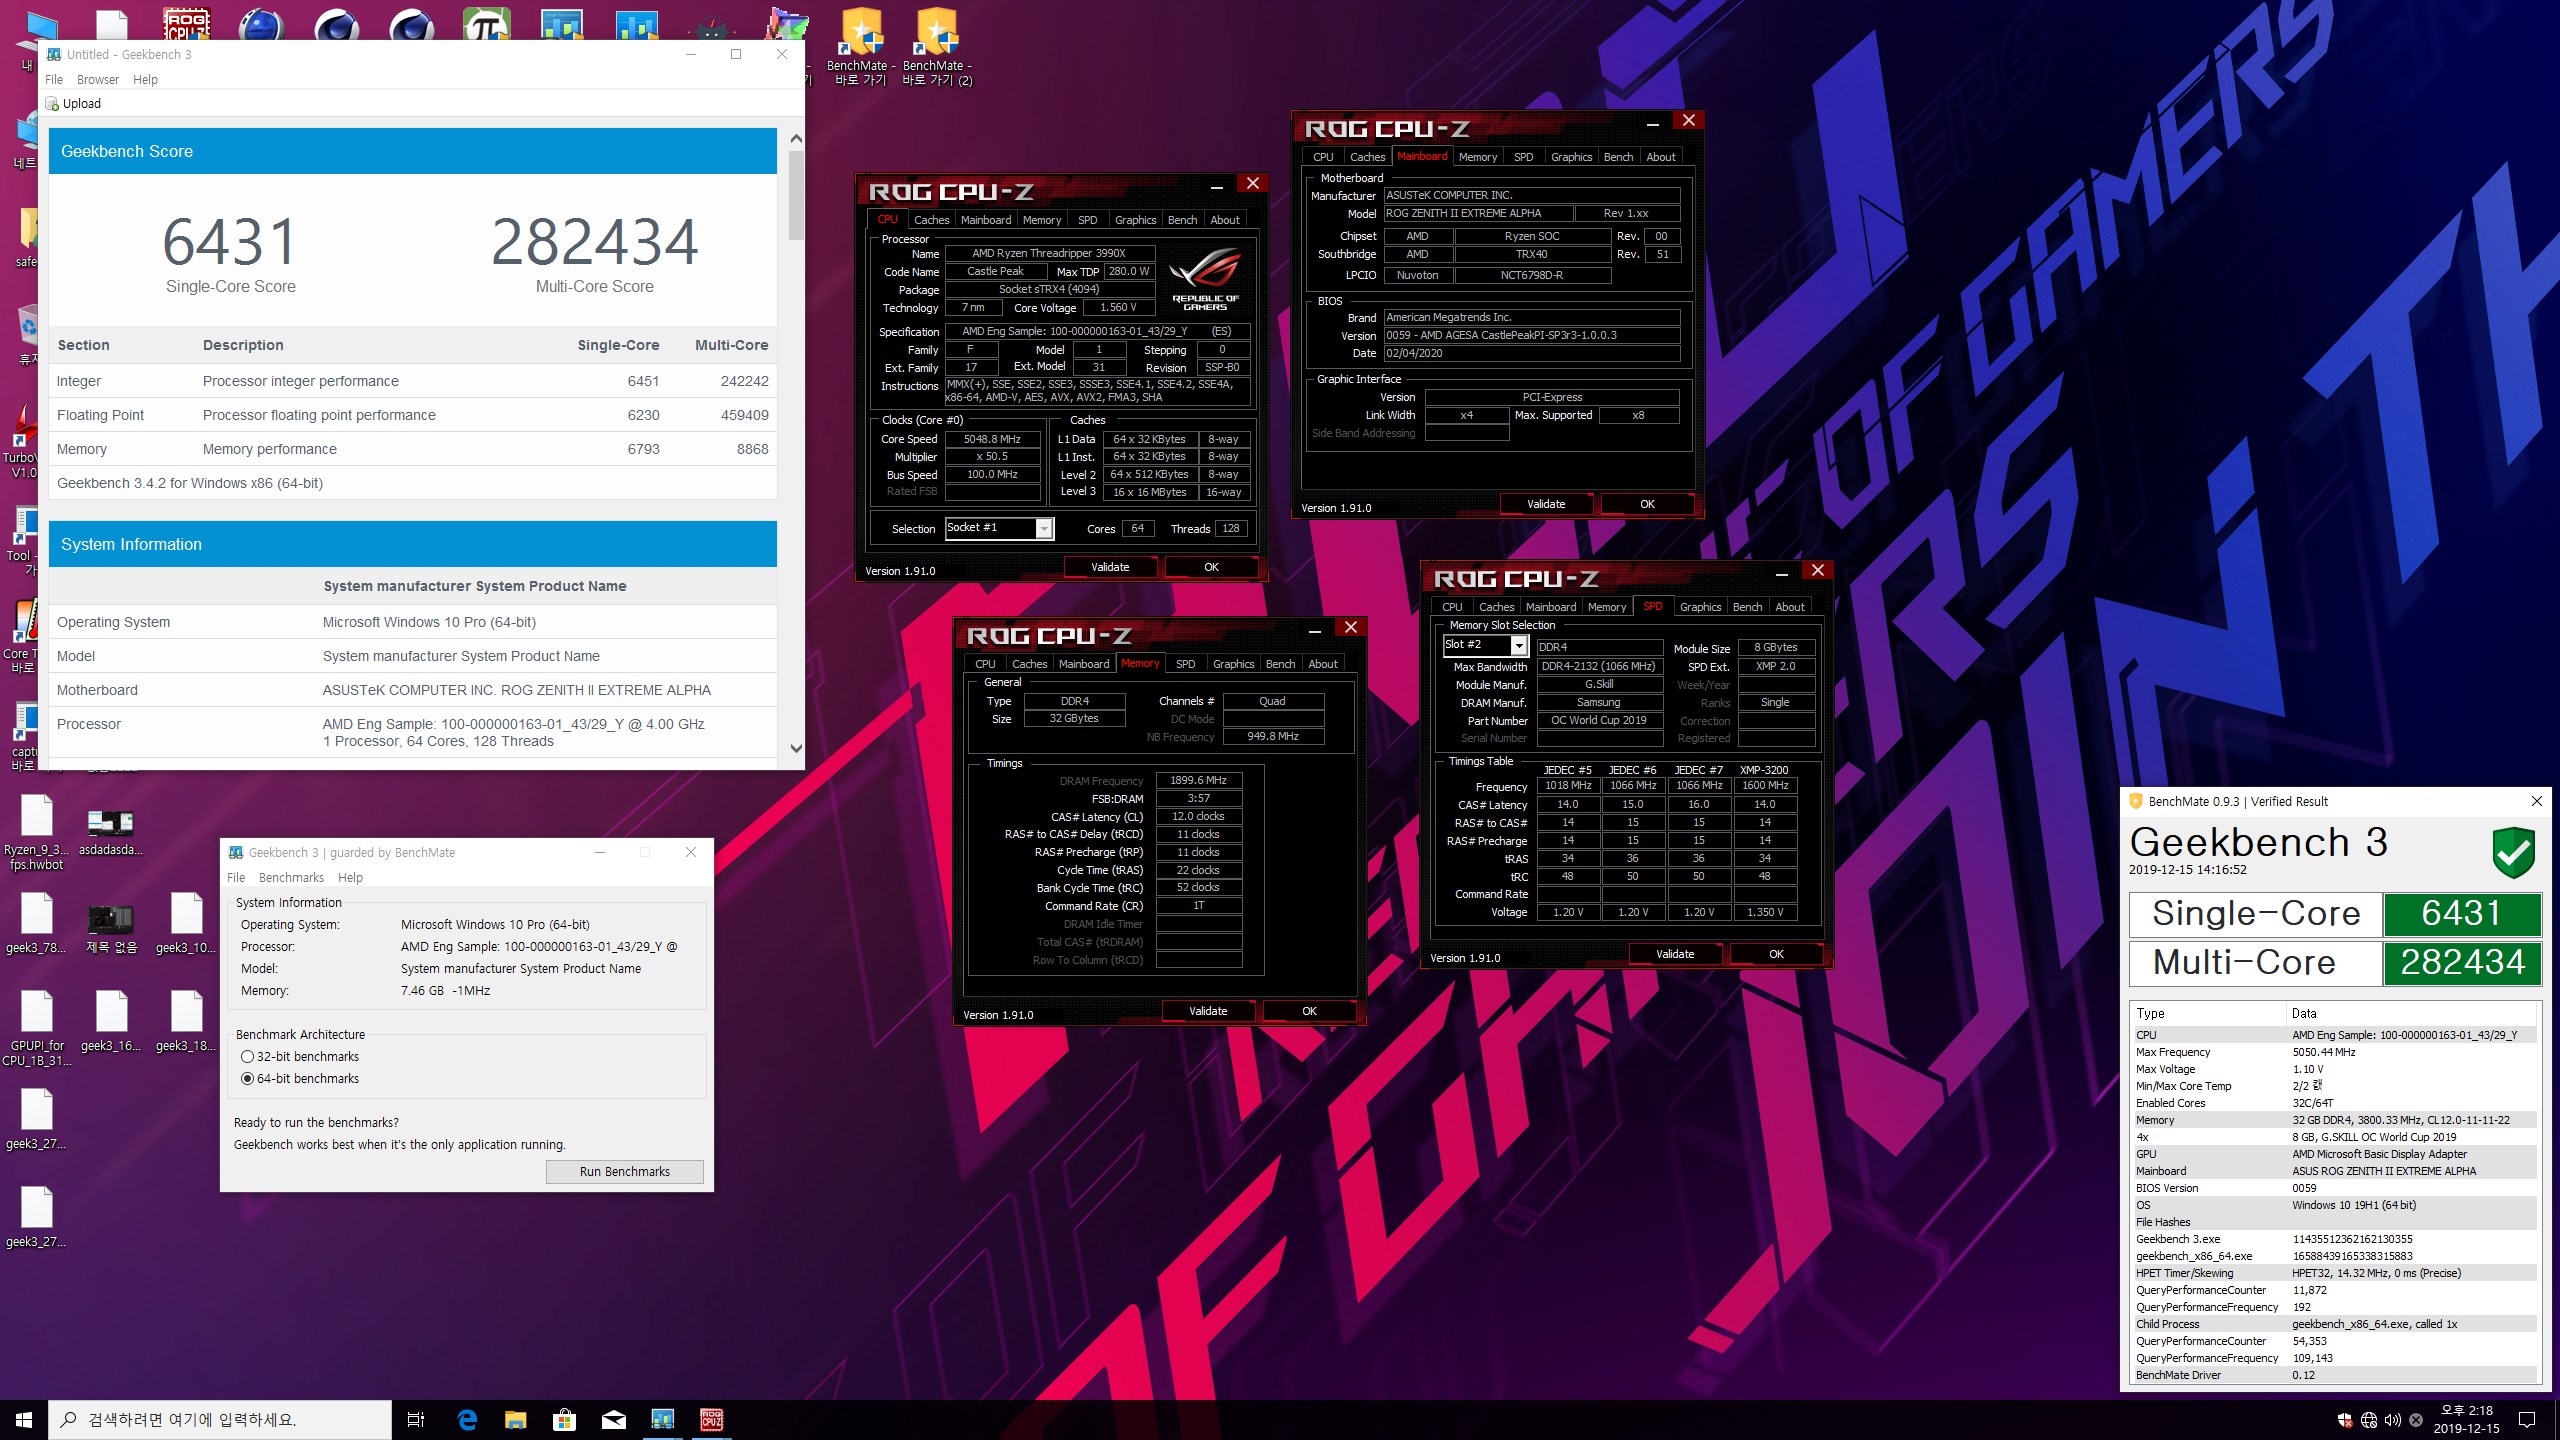Viewport: 2560px width, 1440px height.
Task: Click the Geekbench results scroll-up arrow
Action: click(796, 138)
